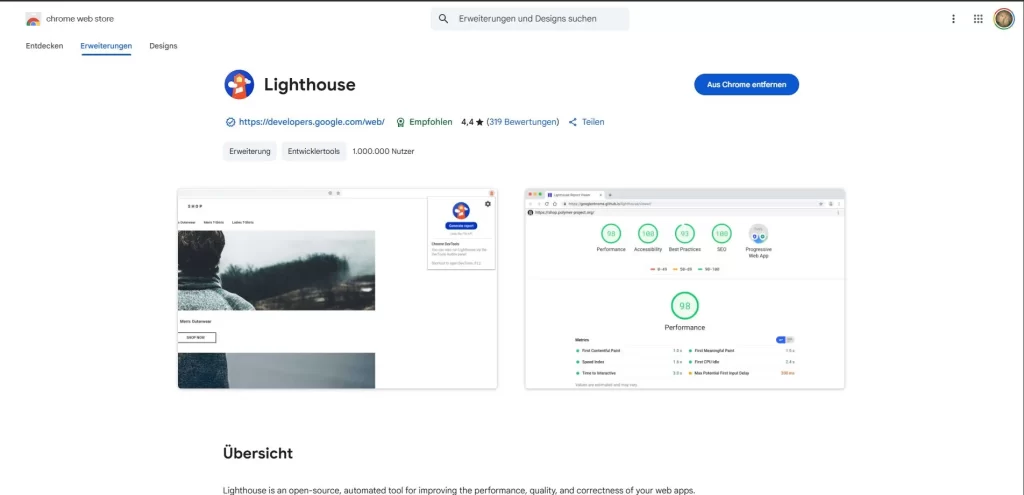Click the Erweiterung category chip
Viewport: 1024px width, 495px height.
249,152
